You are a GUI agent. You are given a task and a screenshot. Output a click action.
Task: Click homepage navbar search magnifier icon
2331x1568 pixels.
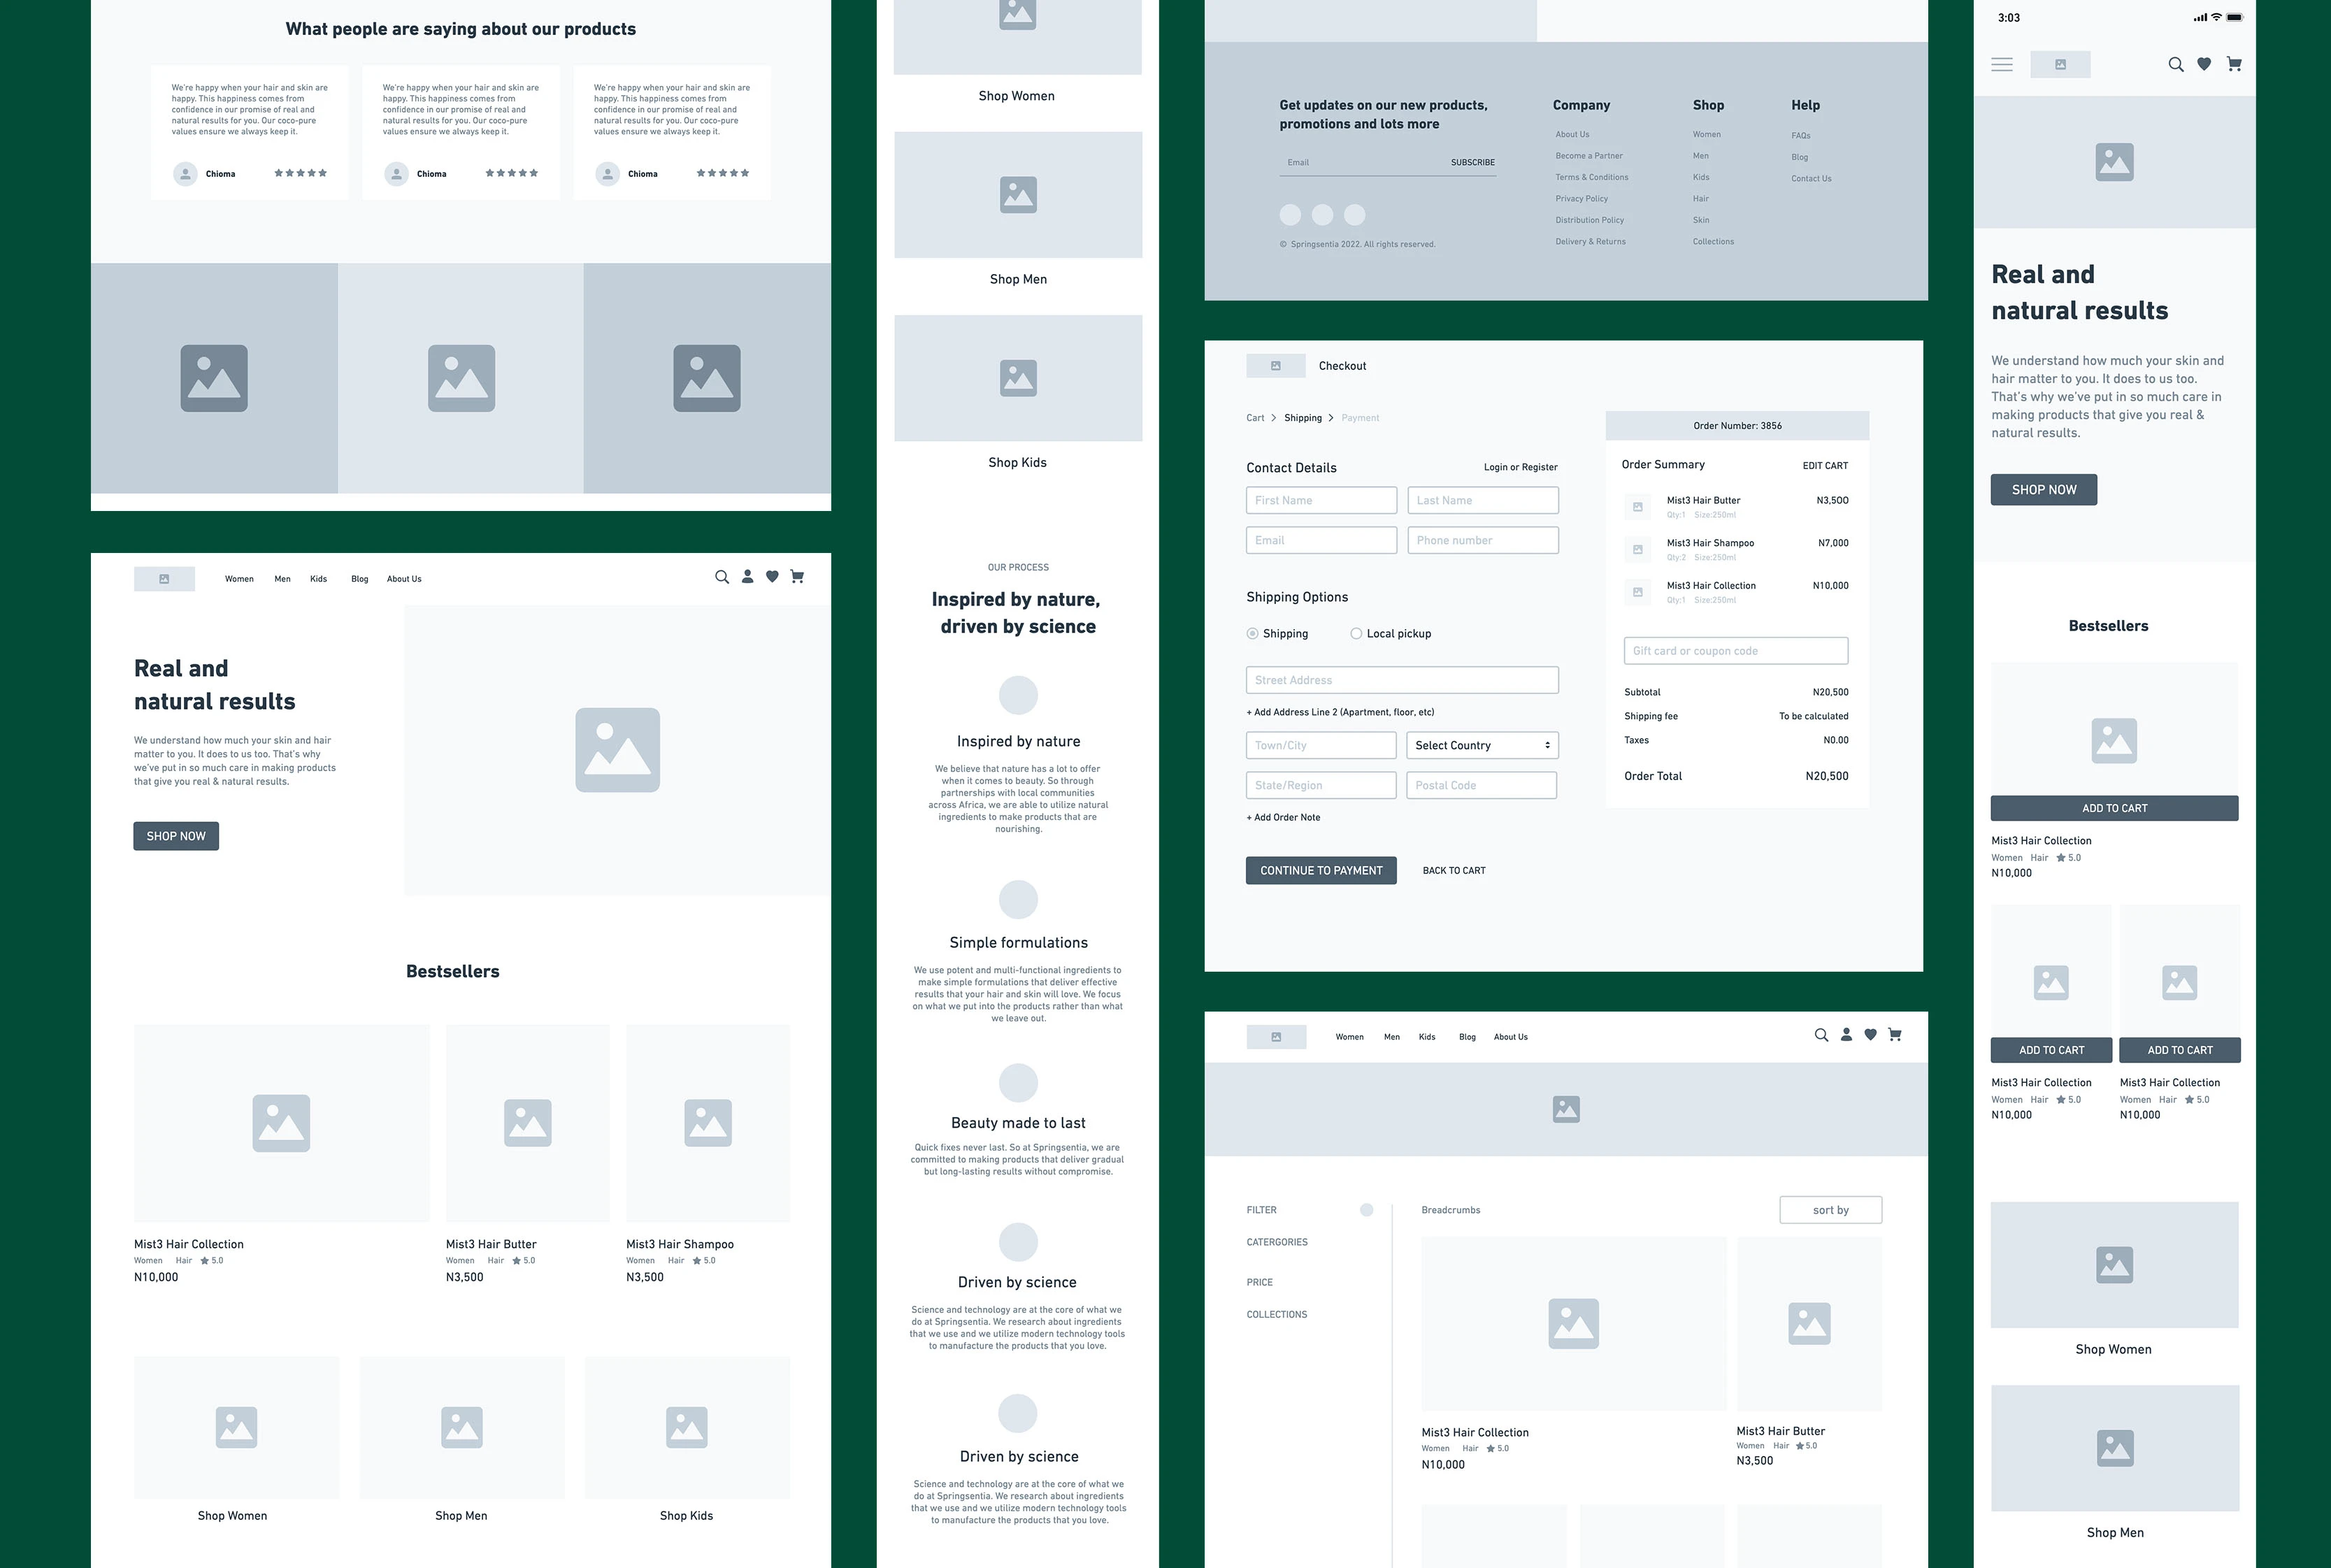pyautogui.click(x=722, y=577)
